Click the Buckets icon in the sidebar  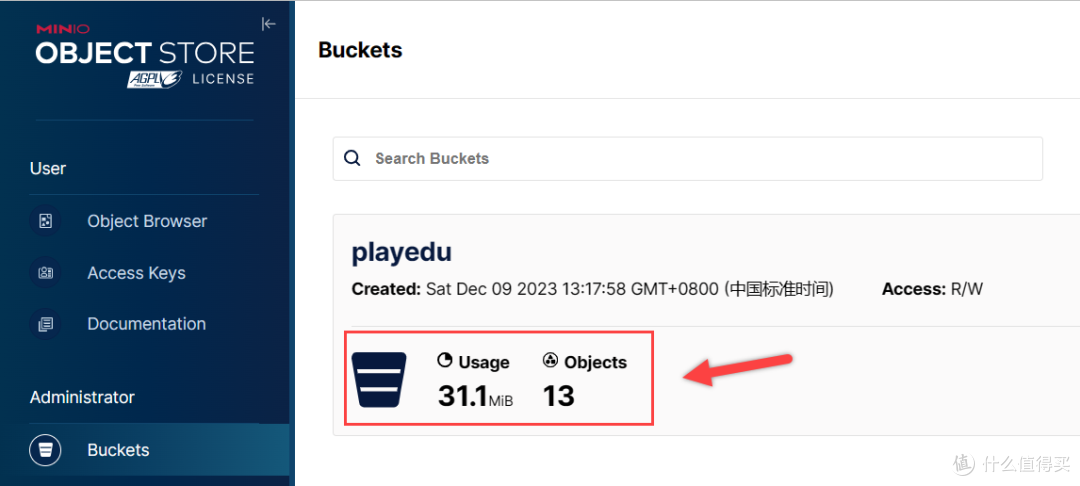pos(46,450)
